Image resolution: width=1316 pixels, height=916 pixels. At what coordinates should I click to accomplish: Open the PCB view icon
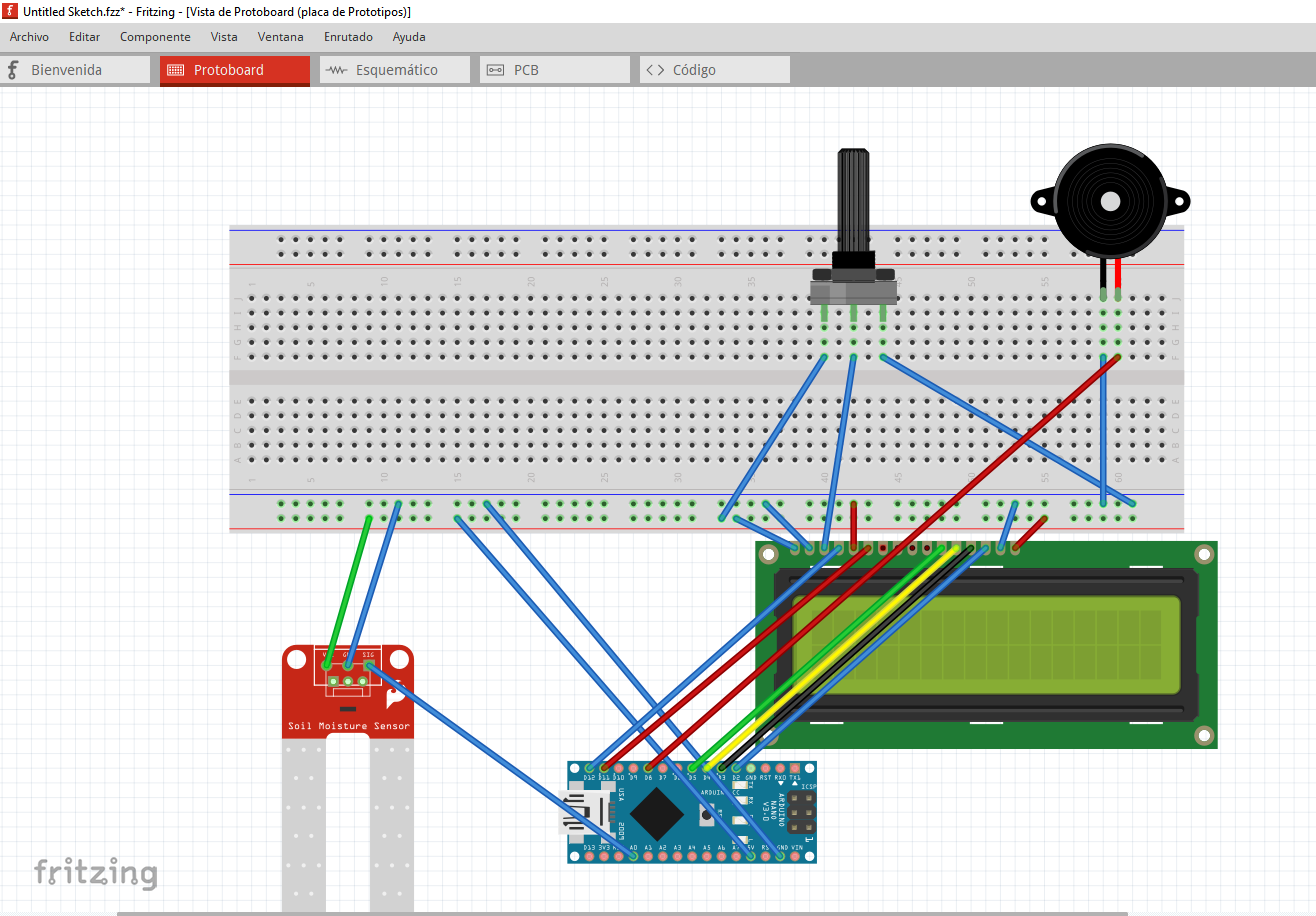point(495,69)
